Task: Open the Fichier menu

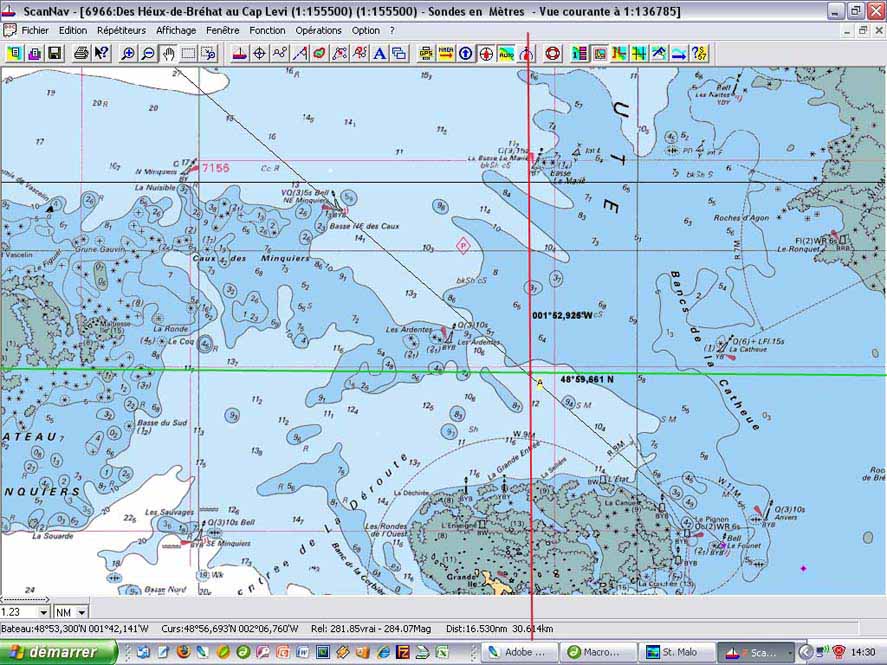Action: [35, 31]
